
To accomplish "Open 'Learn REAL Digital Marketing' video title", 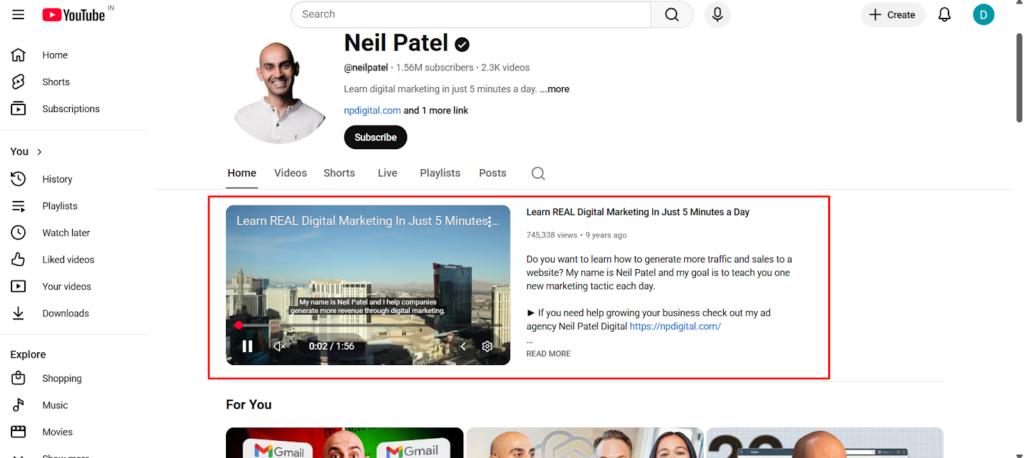I will click(x=638, y=212).
